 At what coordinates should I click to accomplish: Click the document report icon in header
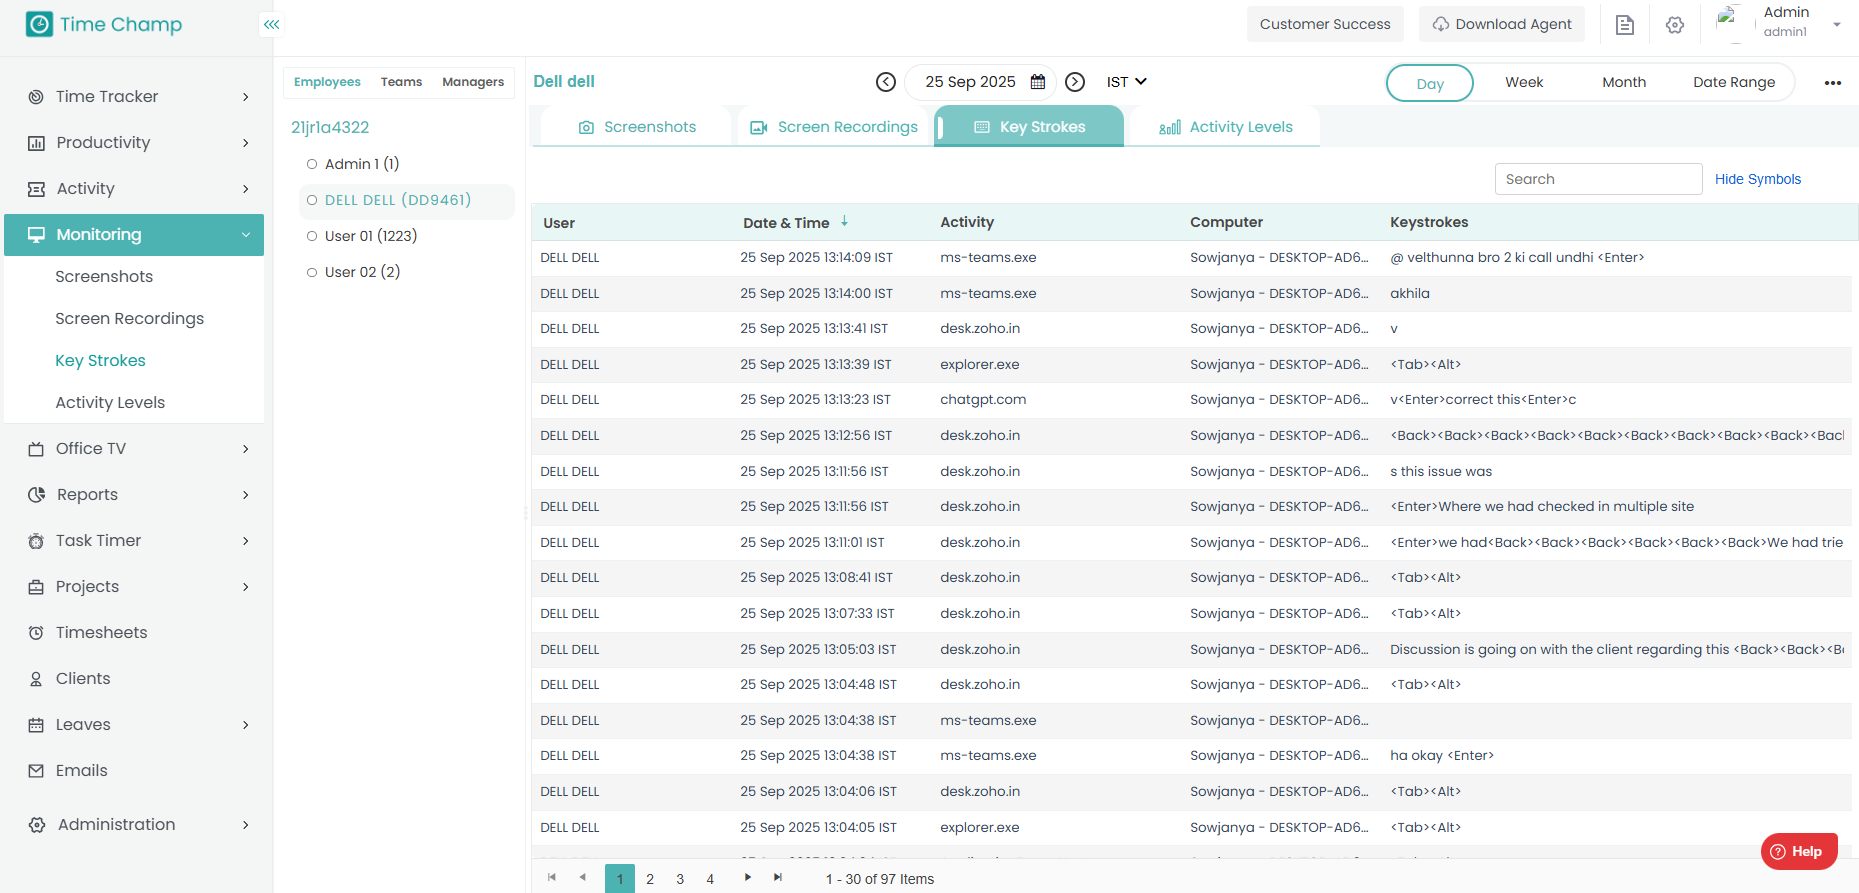coord(1625,25)
